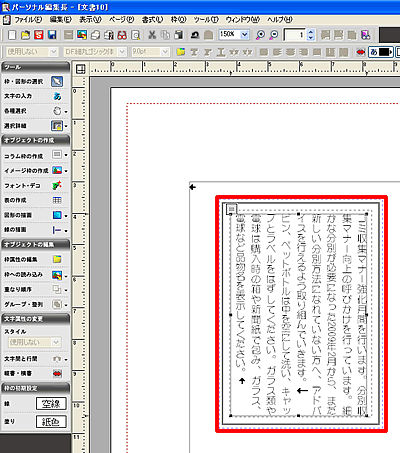Undo the last action from toolbar

point(195,35)
